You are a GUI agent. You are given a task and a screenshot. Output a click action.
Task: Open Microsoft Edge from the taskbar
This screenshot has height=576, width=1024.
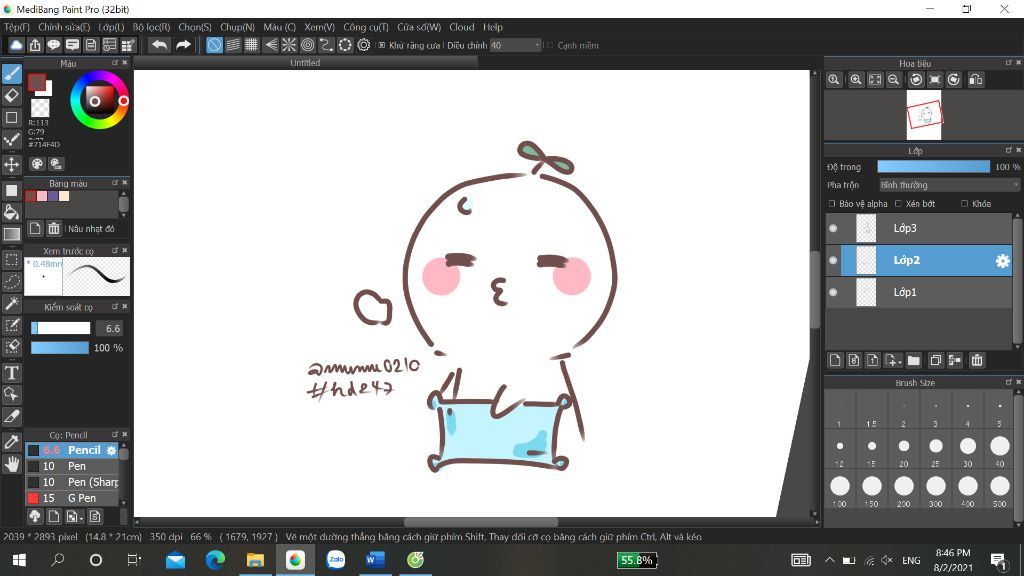click(x=216, y=560)
